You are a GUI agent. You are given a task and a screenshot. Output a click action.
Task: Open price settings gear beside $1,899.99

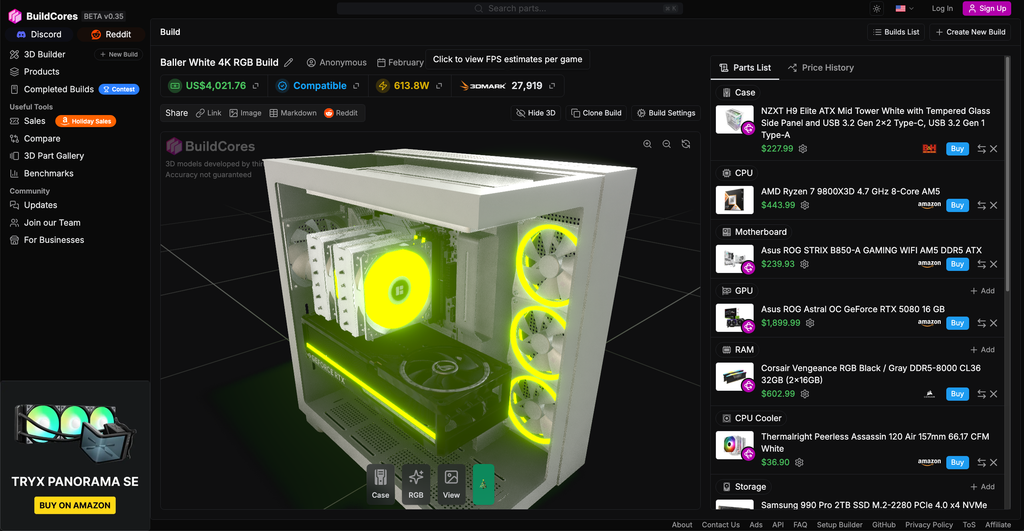(810, 323)
